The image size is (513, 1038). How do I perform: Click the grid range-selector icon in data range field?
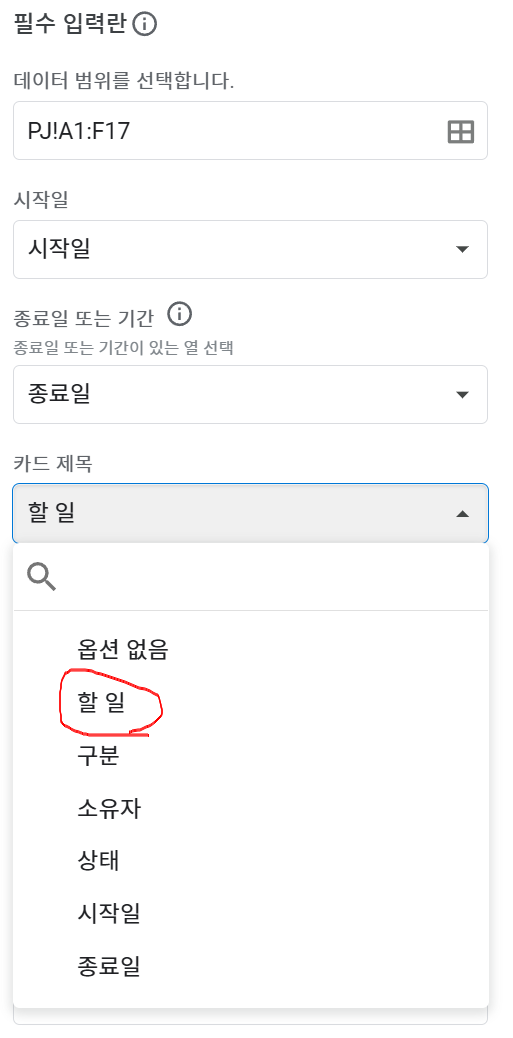(x=461, y=131)
